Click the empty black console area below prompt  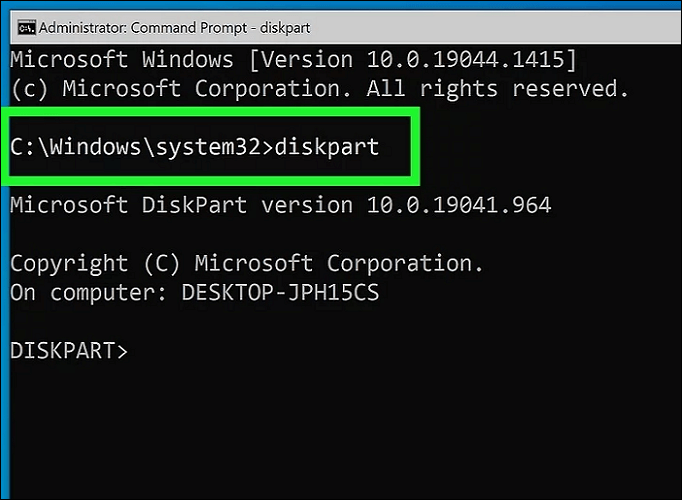340,430
